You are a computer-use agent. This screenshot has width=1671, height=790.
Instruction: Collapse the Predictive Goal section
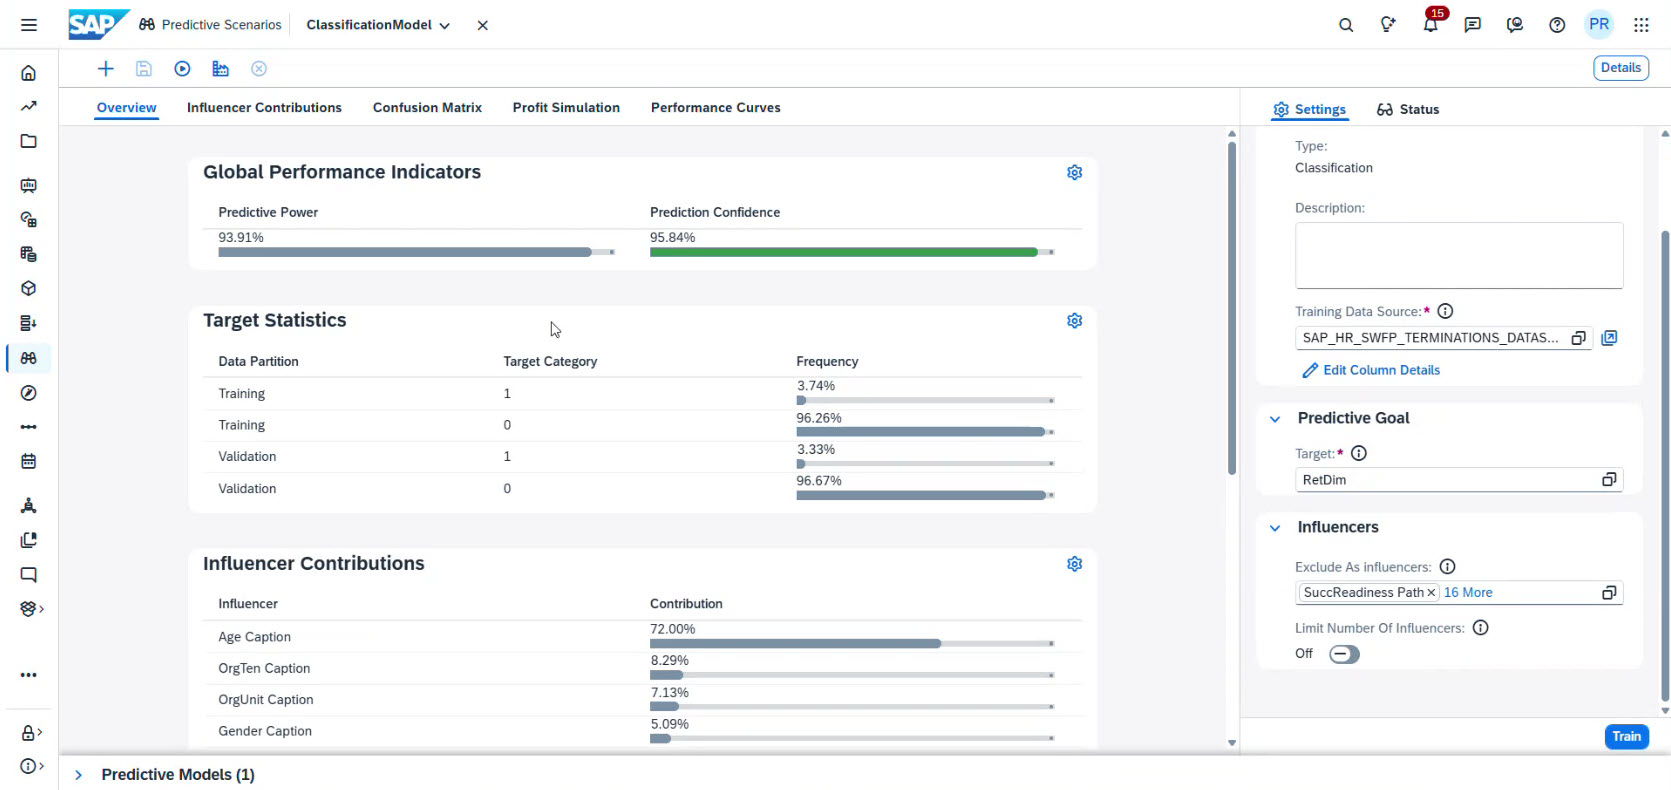coord(1275,419)
